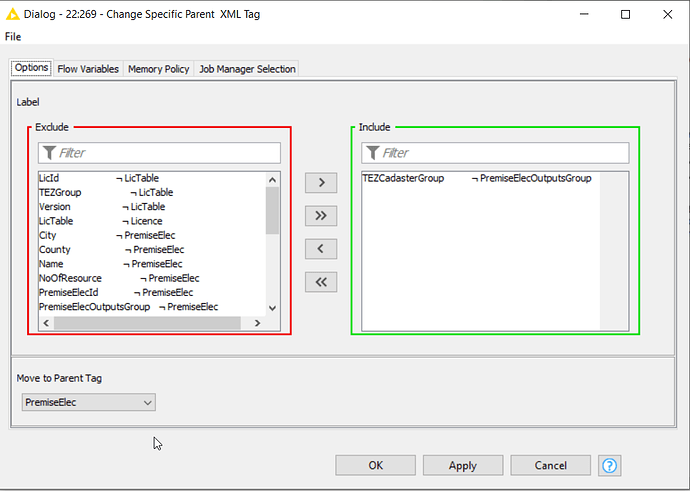This screenshot has width=690, height=491.
Task: Click the add all double-arrow button
Action: click(320, 216)
